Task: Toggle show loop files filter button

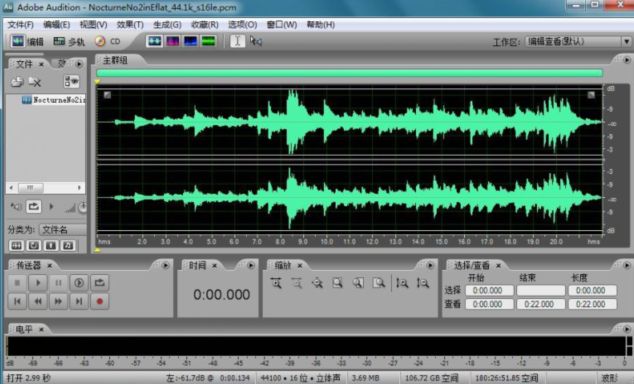Action: 34,245
